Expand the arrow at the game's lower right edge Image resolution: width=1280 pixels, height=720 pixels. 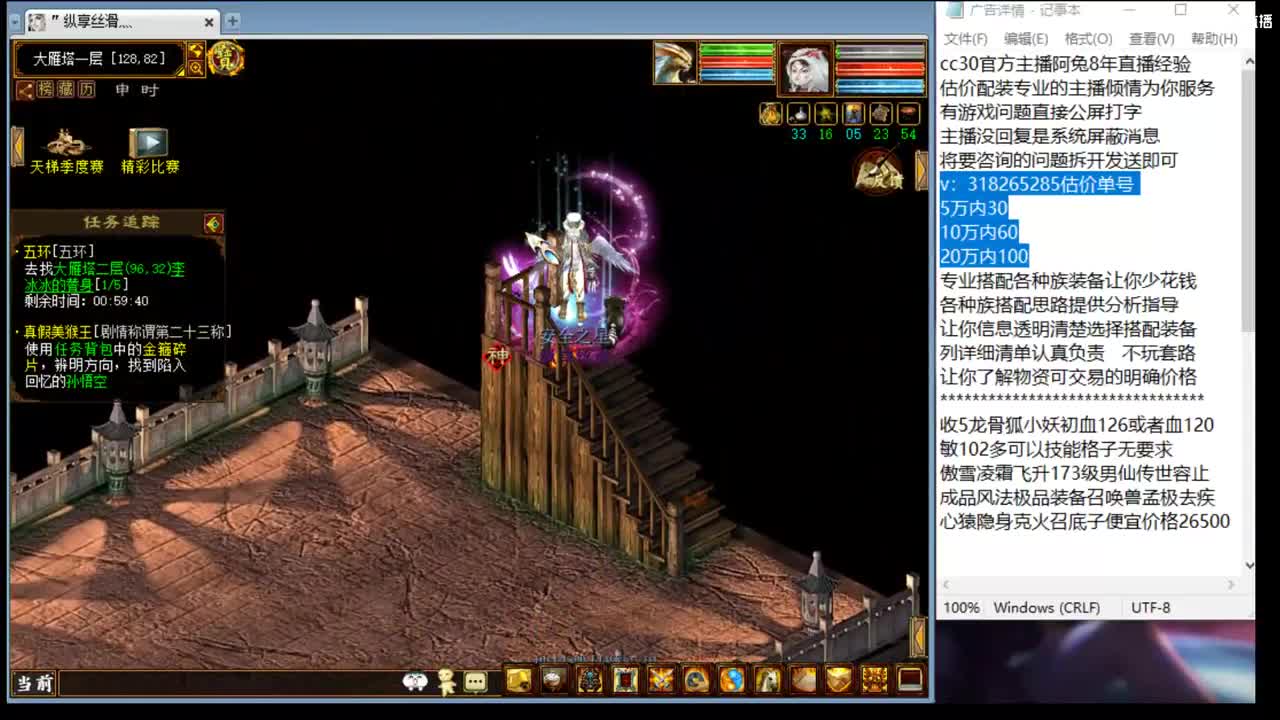919,637
